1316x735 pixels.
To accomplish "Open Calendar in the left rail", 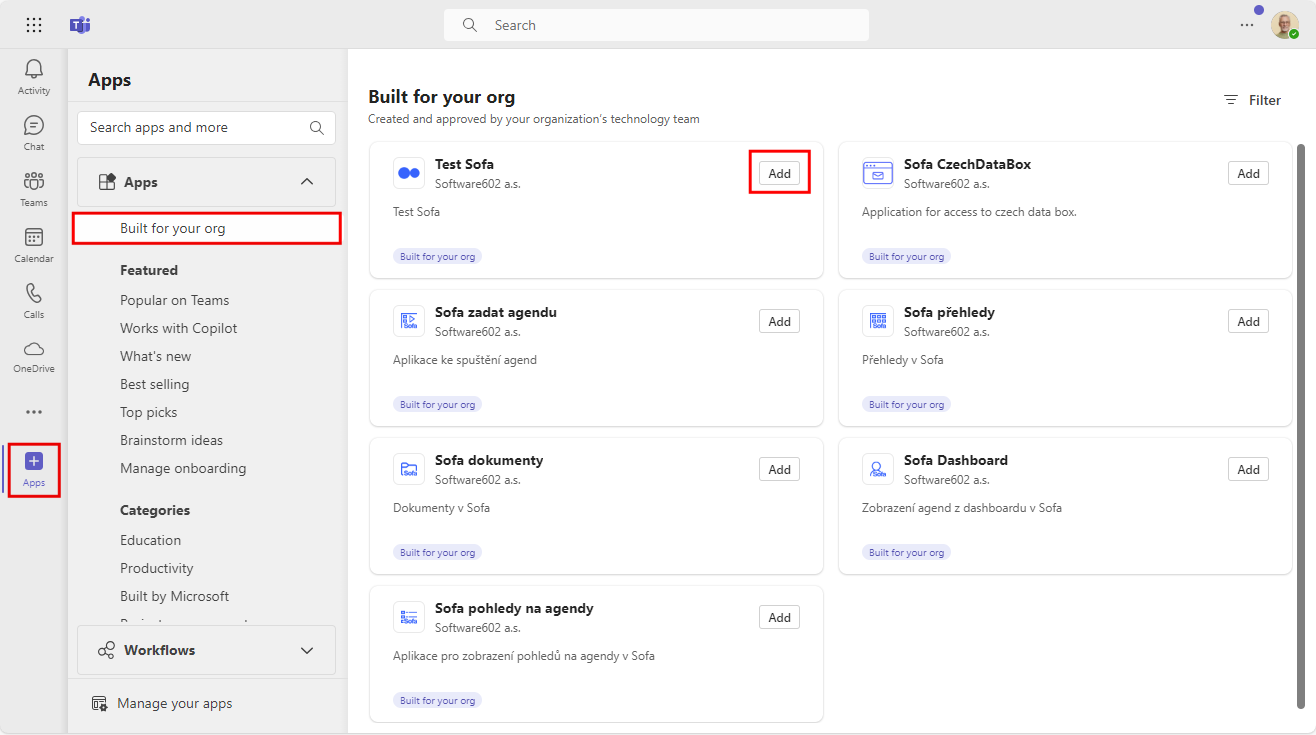I will [34, 245].
